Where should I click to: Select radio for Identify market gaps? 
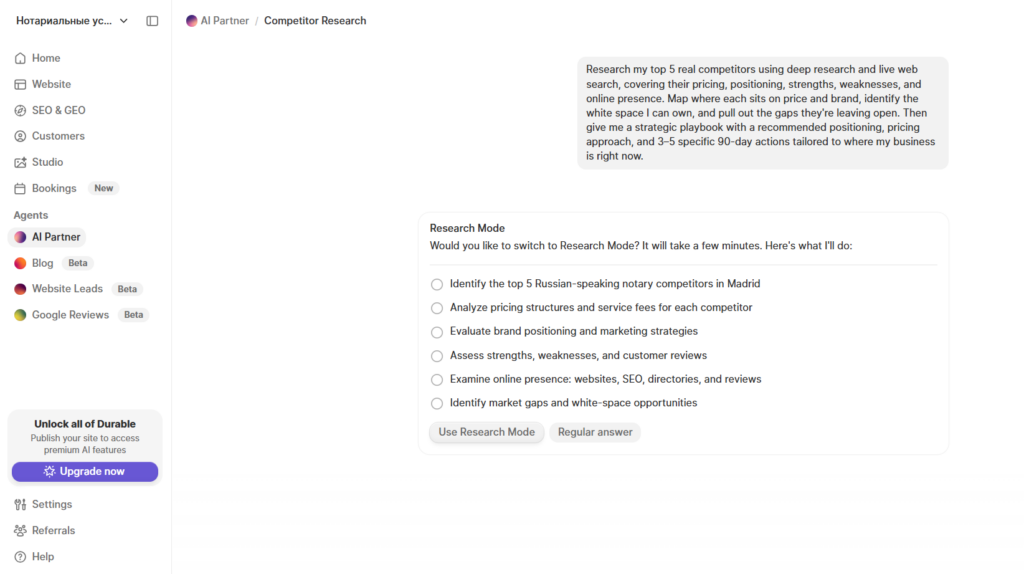point(437,404)
